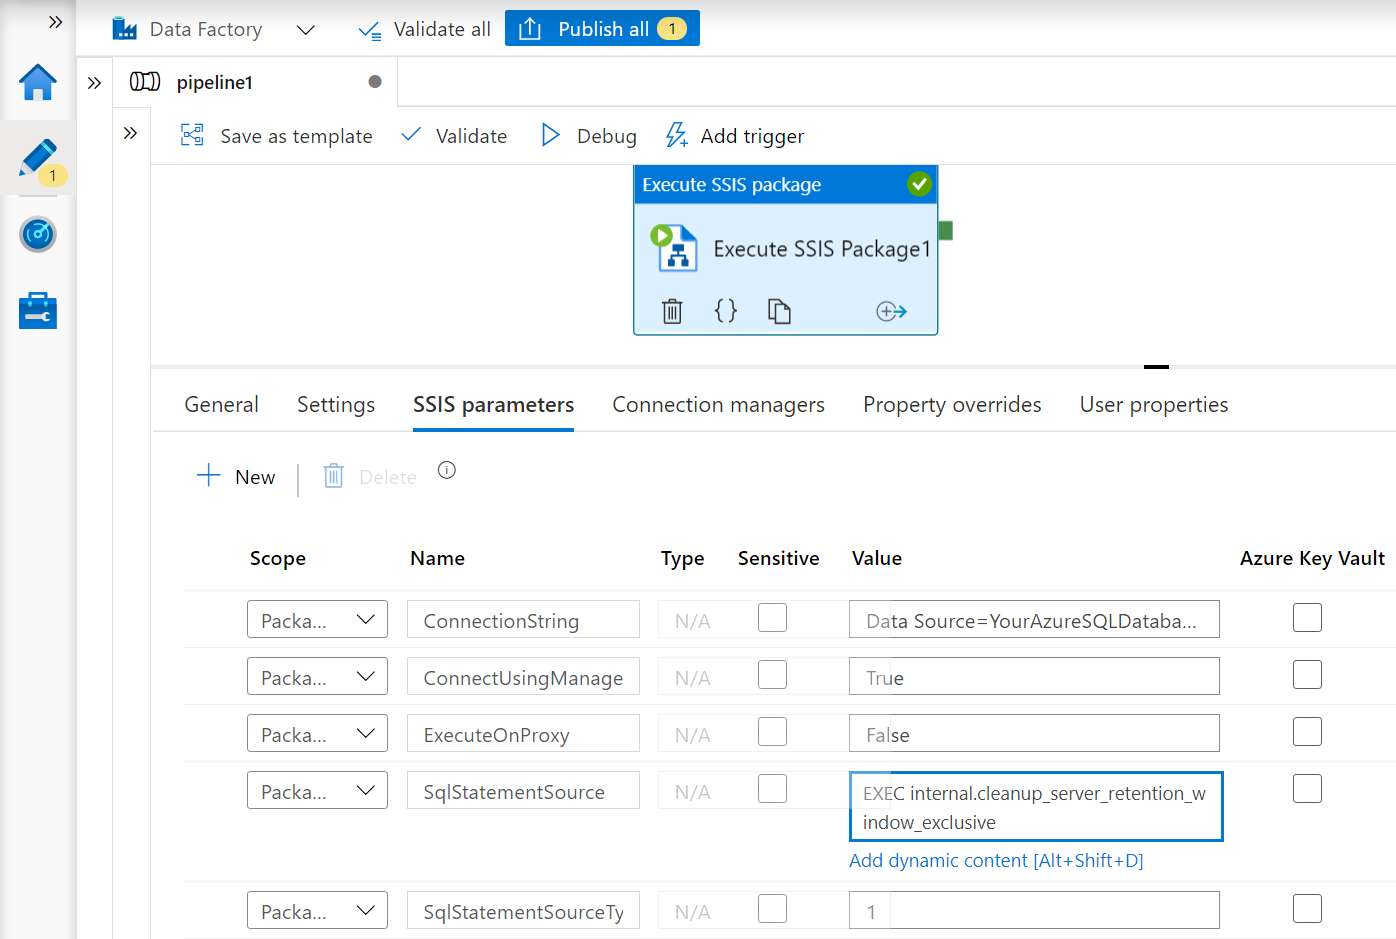View activity JSON code with braces icon
This screenshot has width=1396, height=939.
[726, 311]
